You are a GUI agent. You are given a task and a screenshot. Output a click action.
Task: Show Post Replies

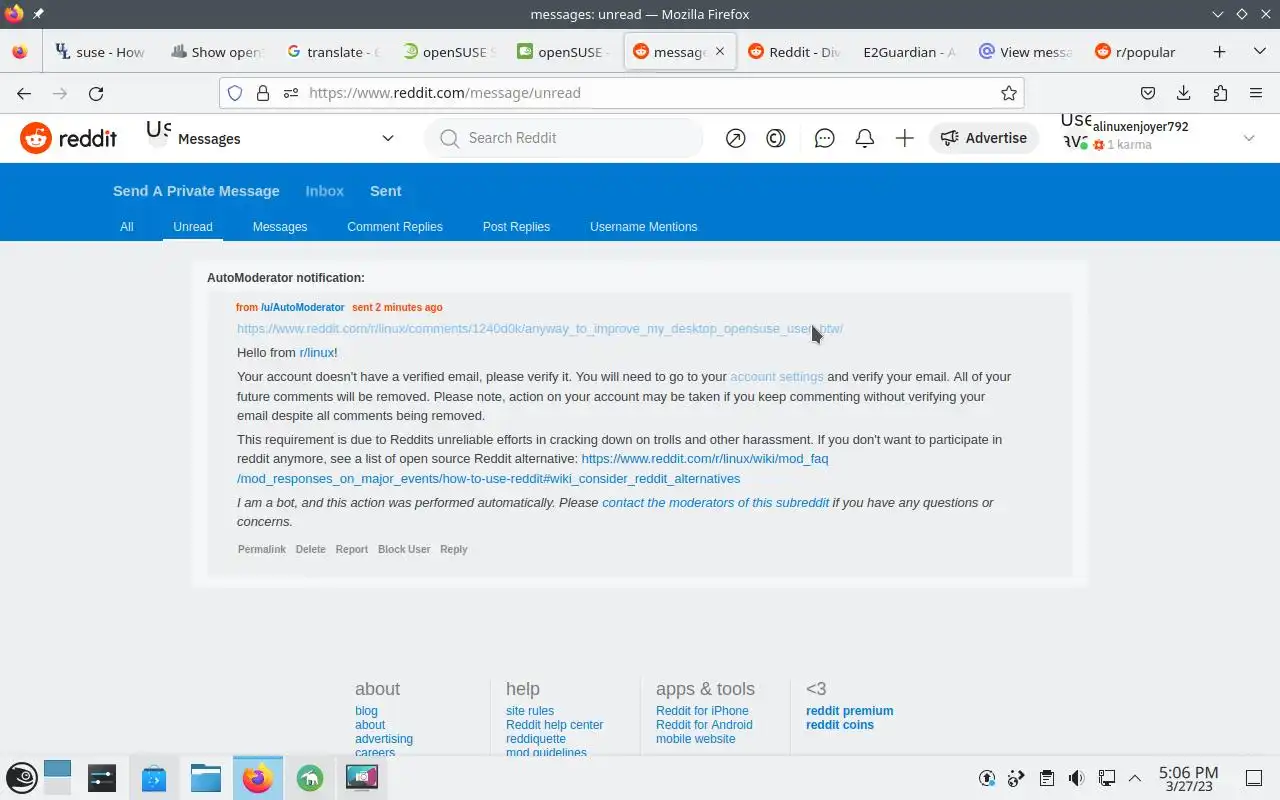(516, 227)
